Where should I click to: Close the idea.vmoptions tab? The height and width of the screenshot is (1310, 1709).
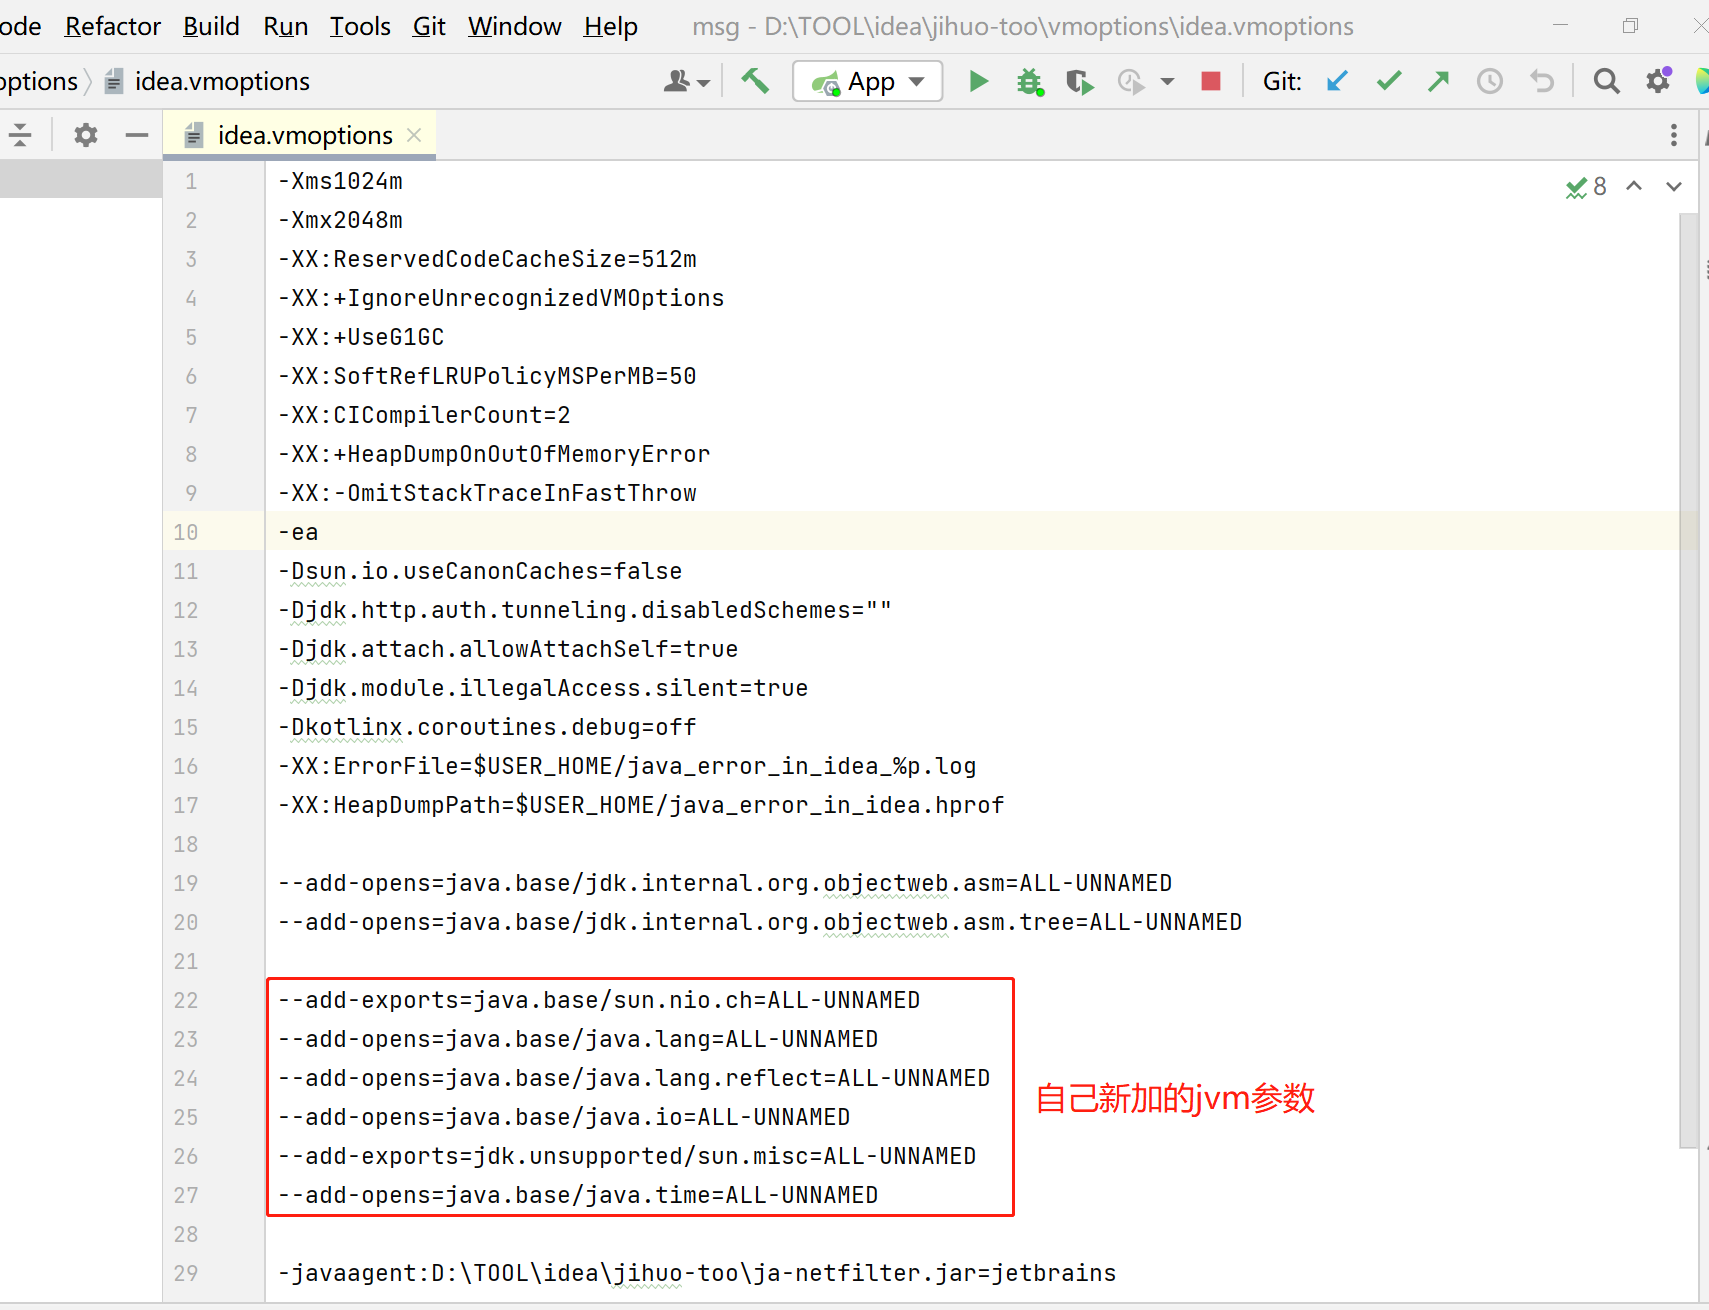[414, 134]
